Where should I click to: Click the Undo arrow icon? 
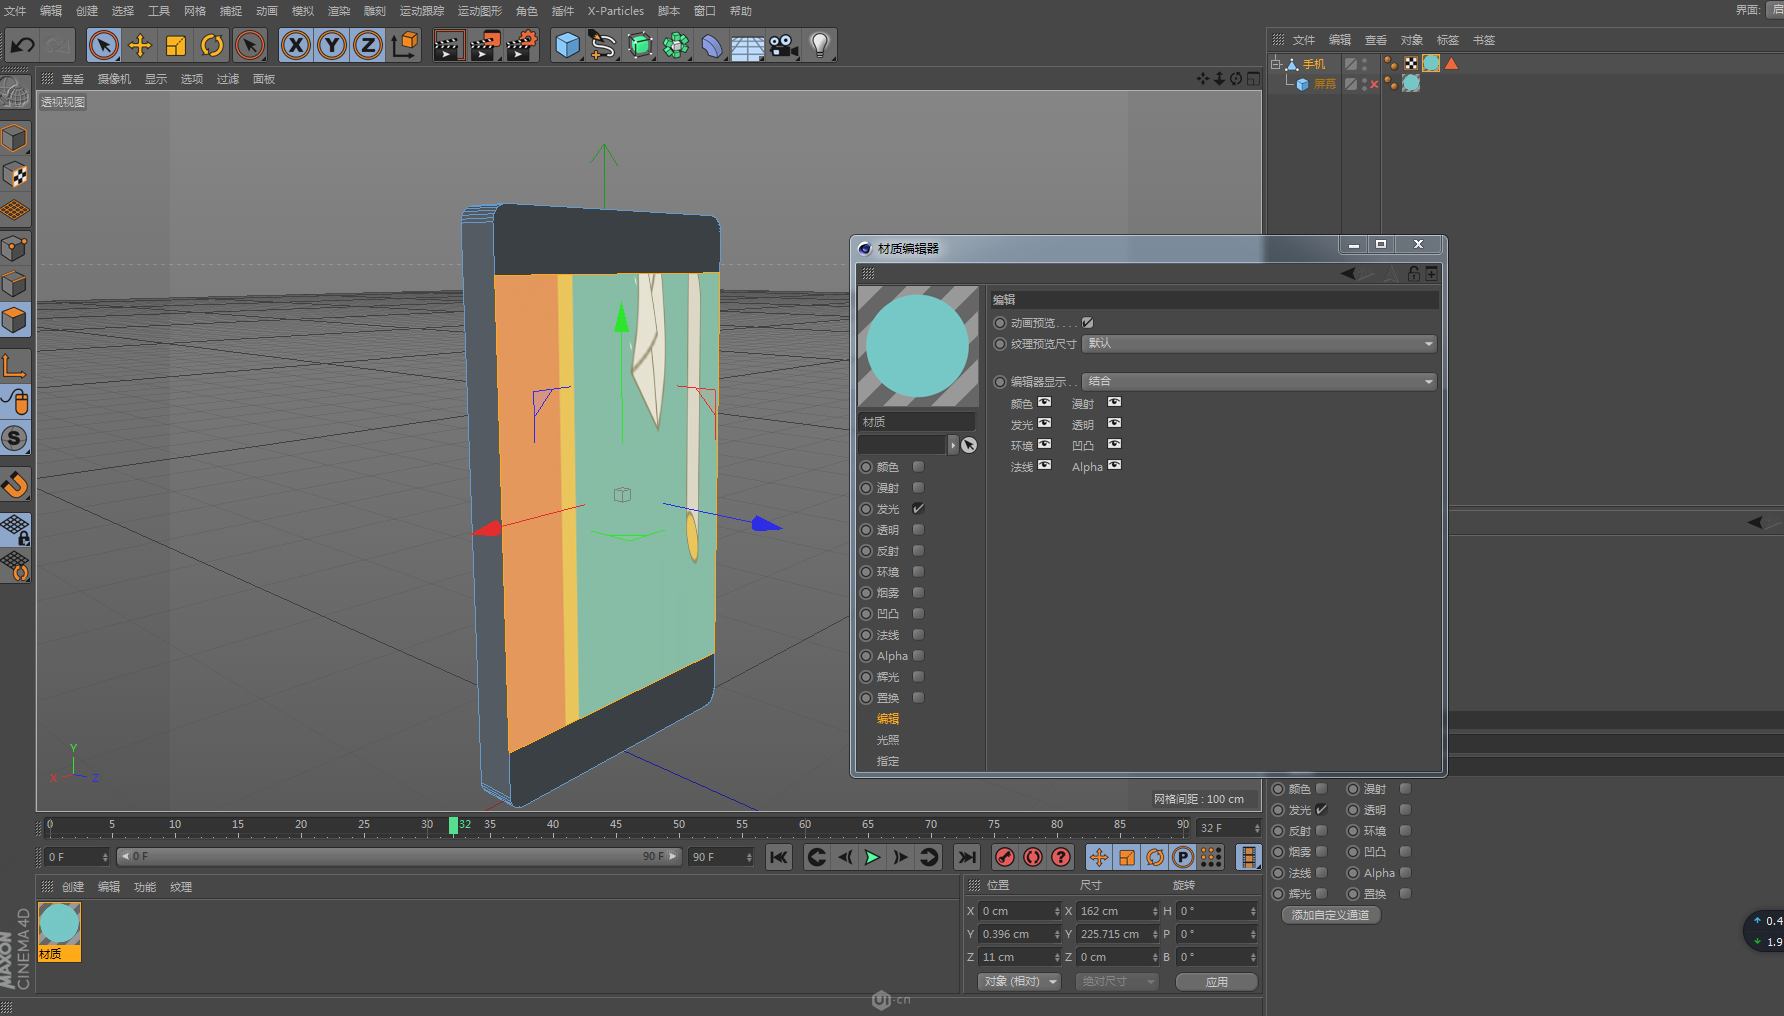click(x=22, y=45)
